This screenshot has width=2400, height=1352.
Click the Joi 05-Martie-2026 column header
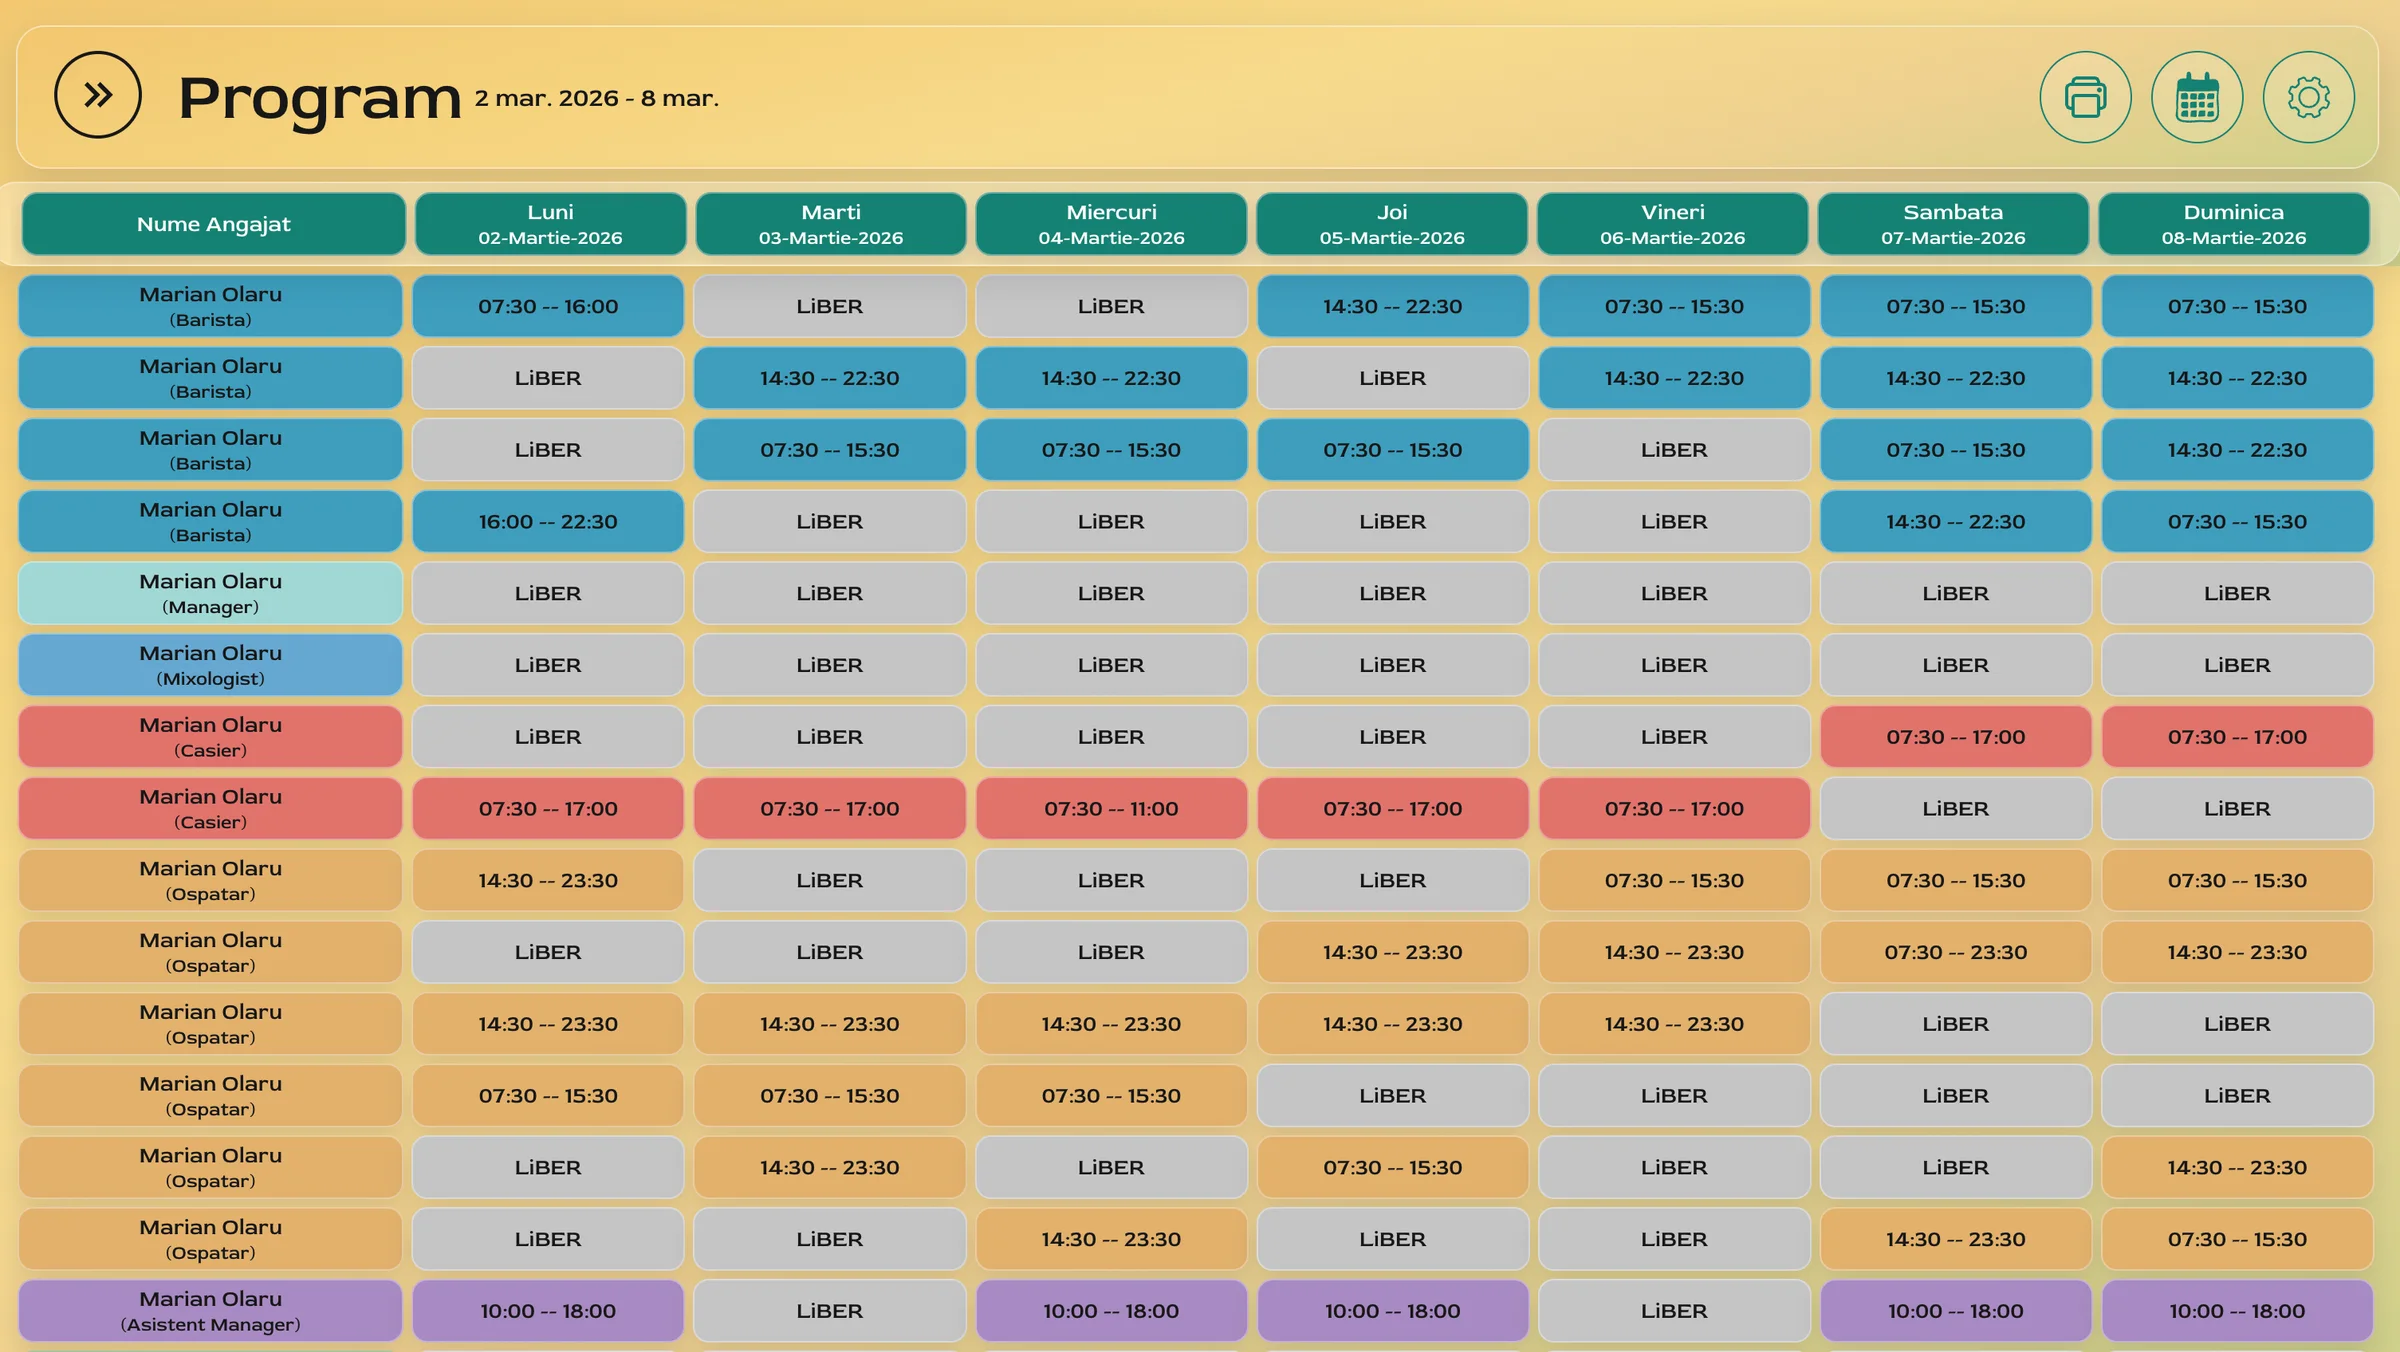coord(1391,224)
